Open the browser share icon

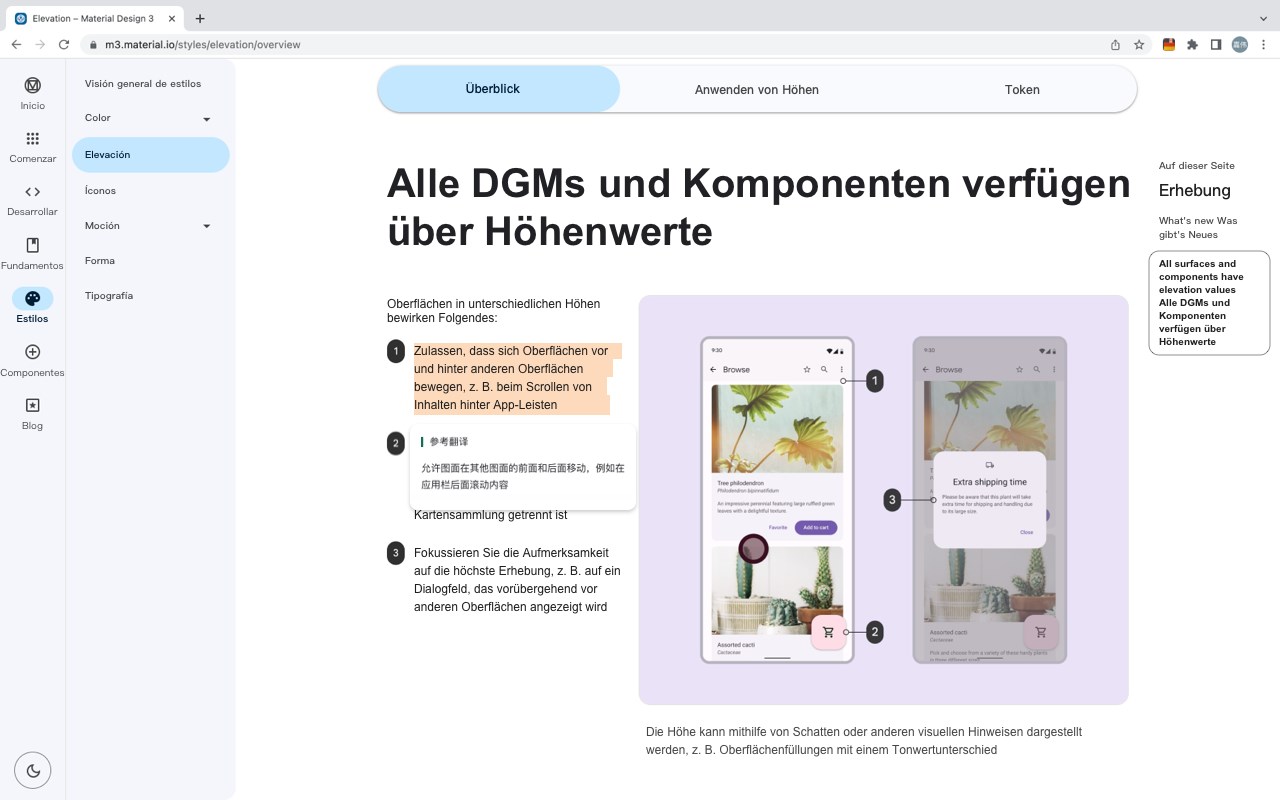pos(1115,44)
